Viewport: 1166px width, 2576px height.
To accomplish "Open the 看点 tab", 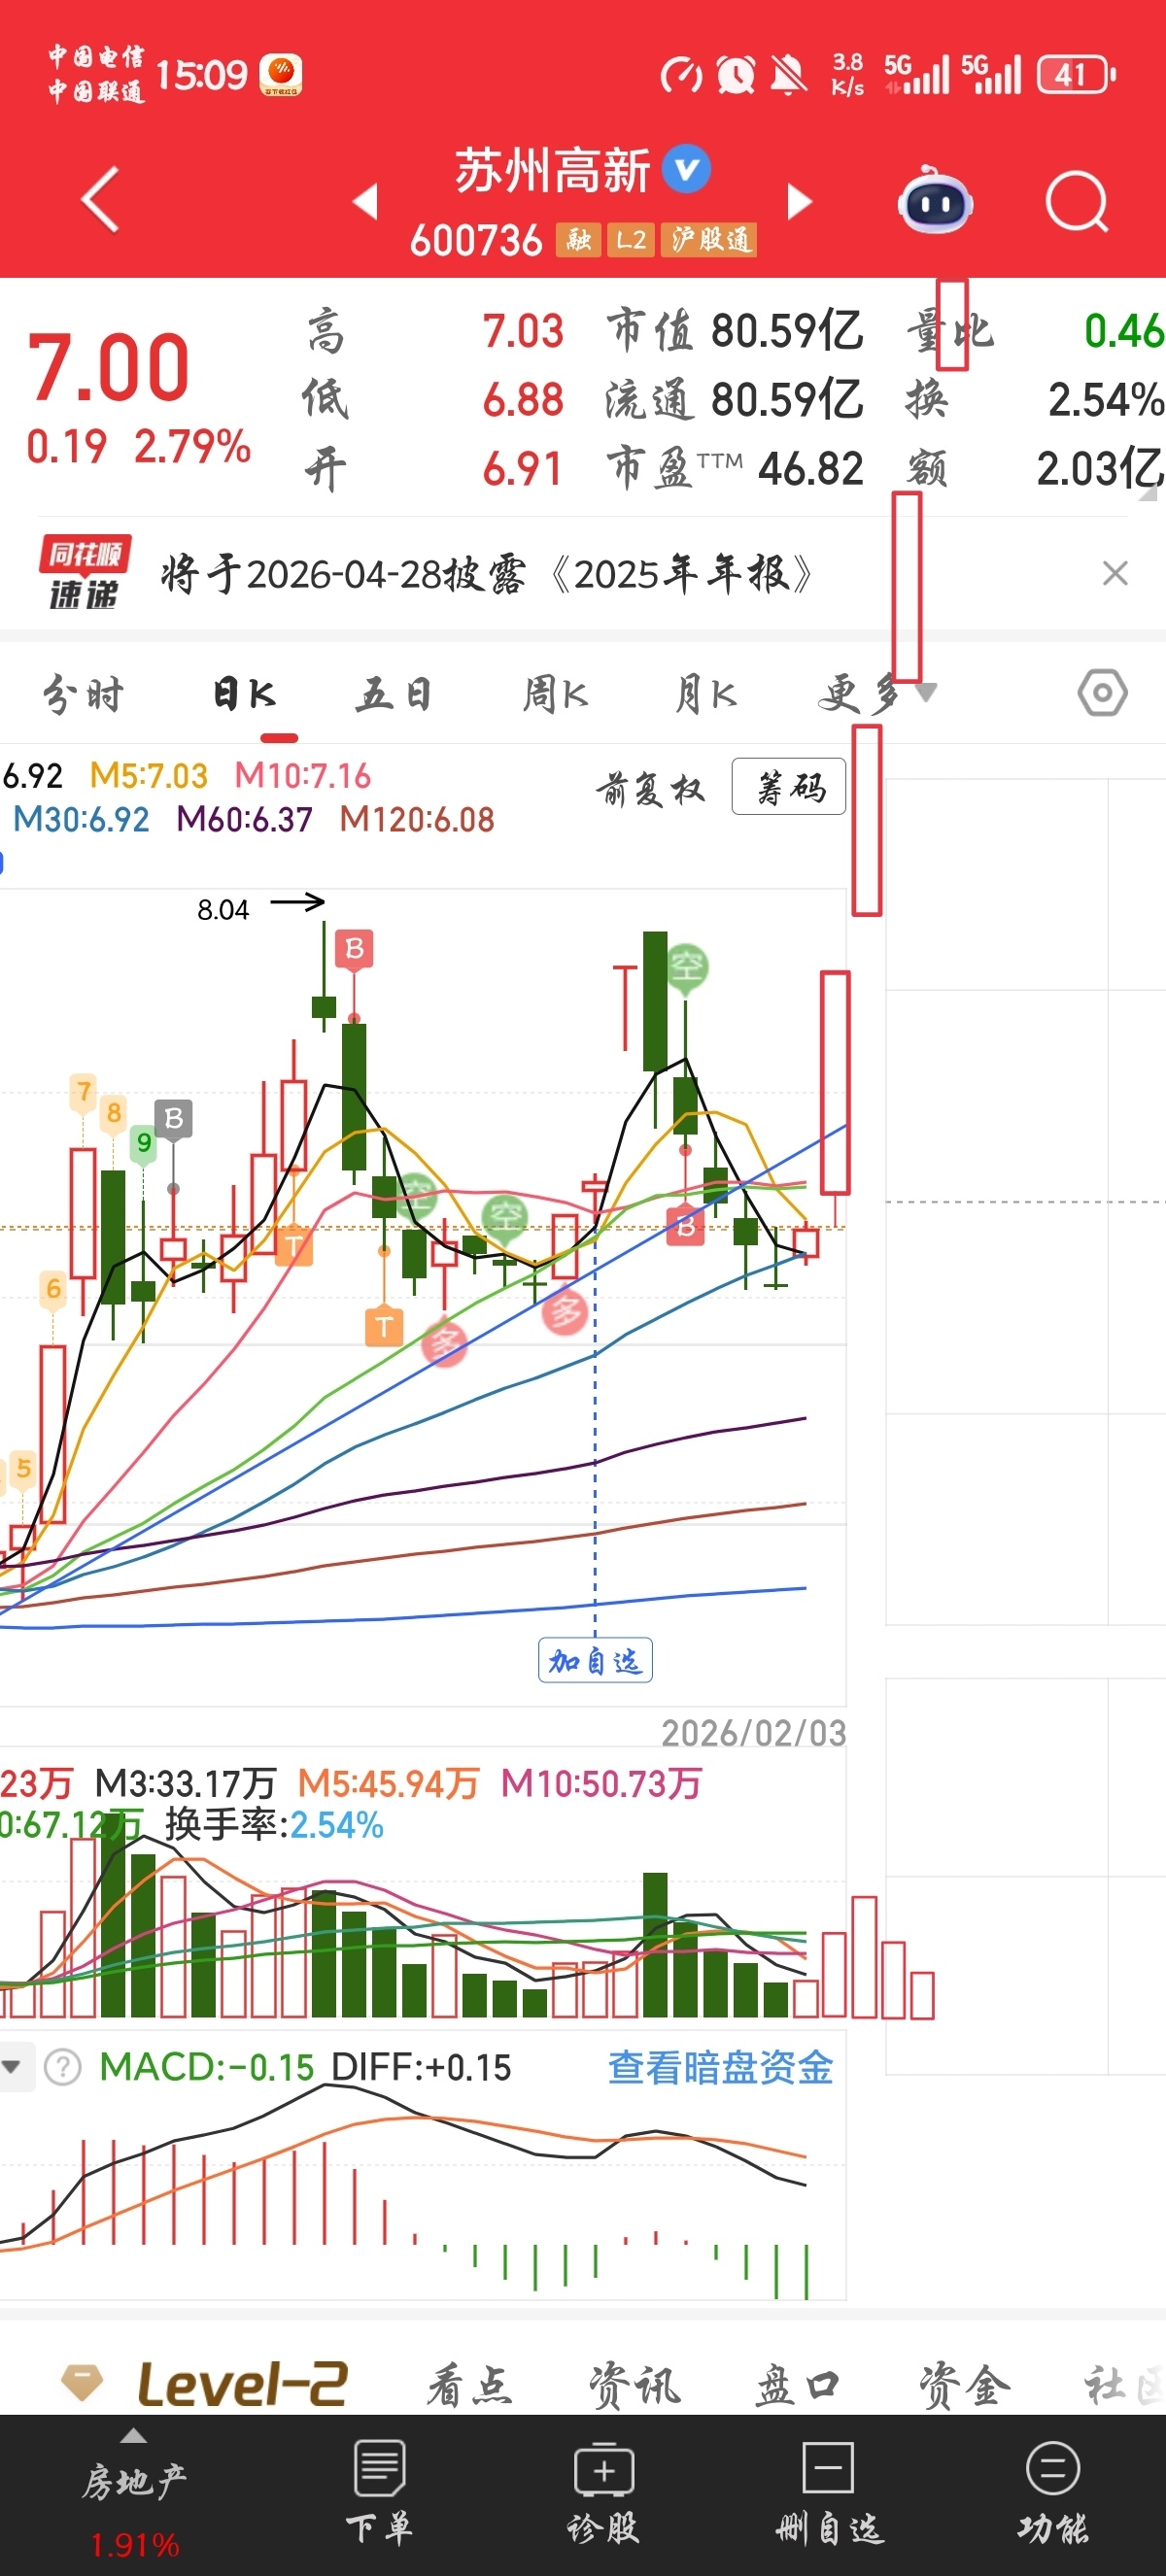I will pos(470,2386).
